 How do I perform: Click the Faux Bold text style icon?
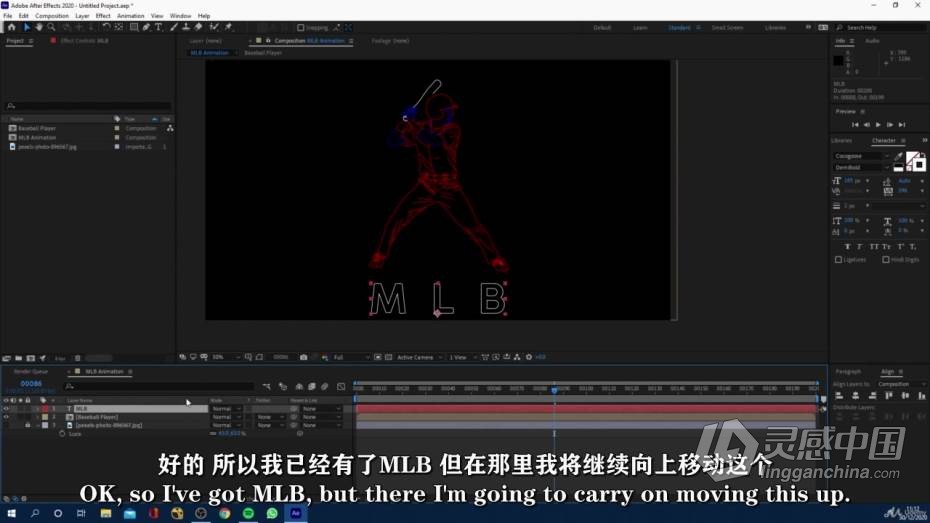pyautogui.click(x=847, y=247)
